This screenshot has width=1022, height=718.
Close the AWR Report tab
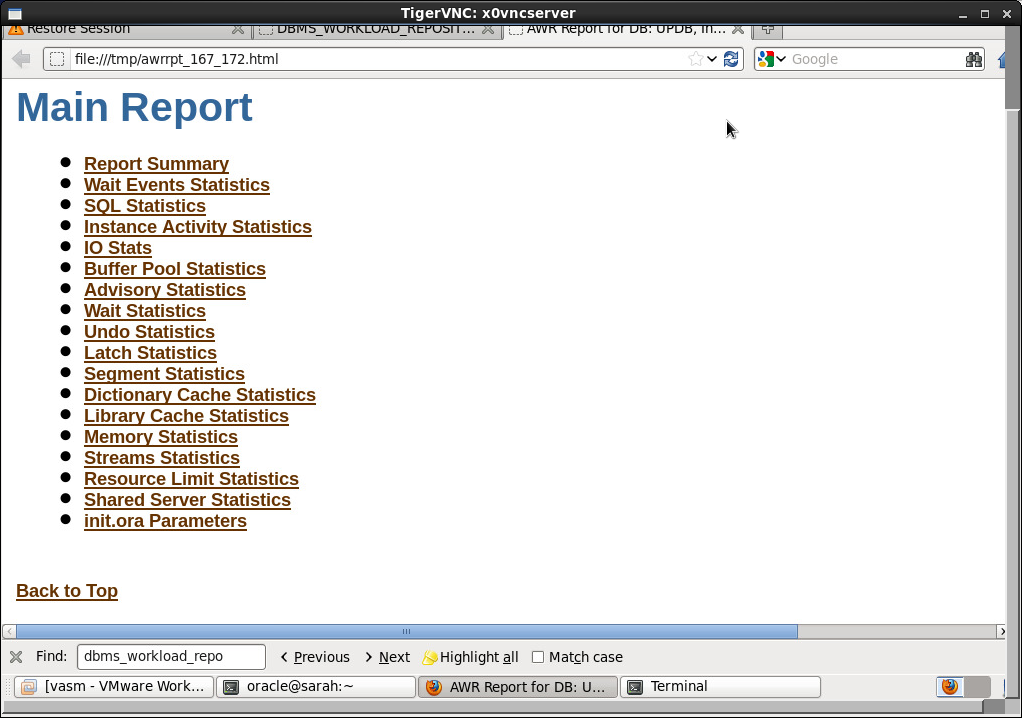pyautogui.click(x=738, y=29)
